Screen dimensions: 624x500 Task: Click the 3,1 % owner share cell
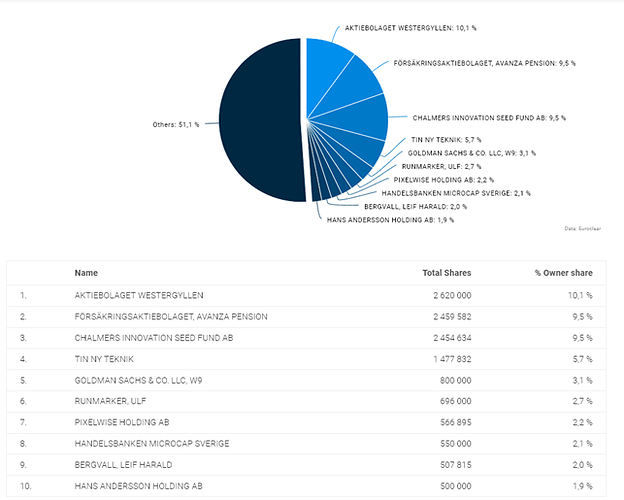pyautogui.click(x=583, y=380)
